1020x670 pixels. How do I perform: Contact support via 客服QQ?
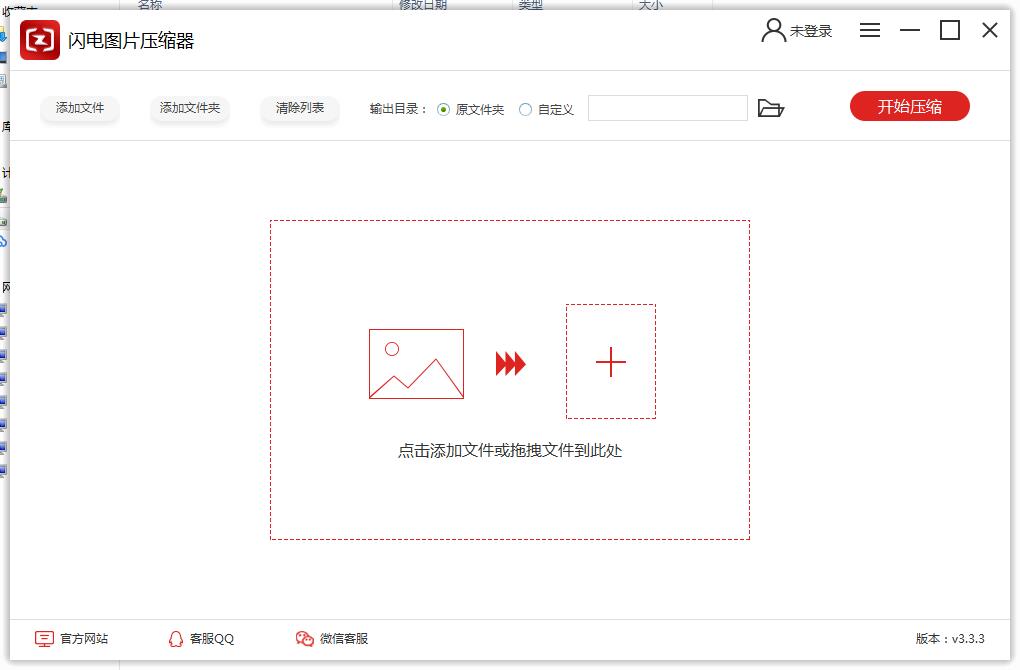(x=201, y=638)
